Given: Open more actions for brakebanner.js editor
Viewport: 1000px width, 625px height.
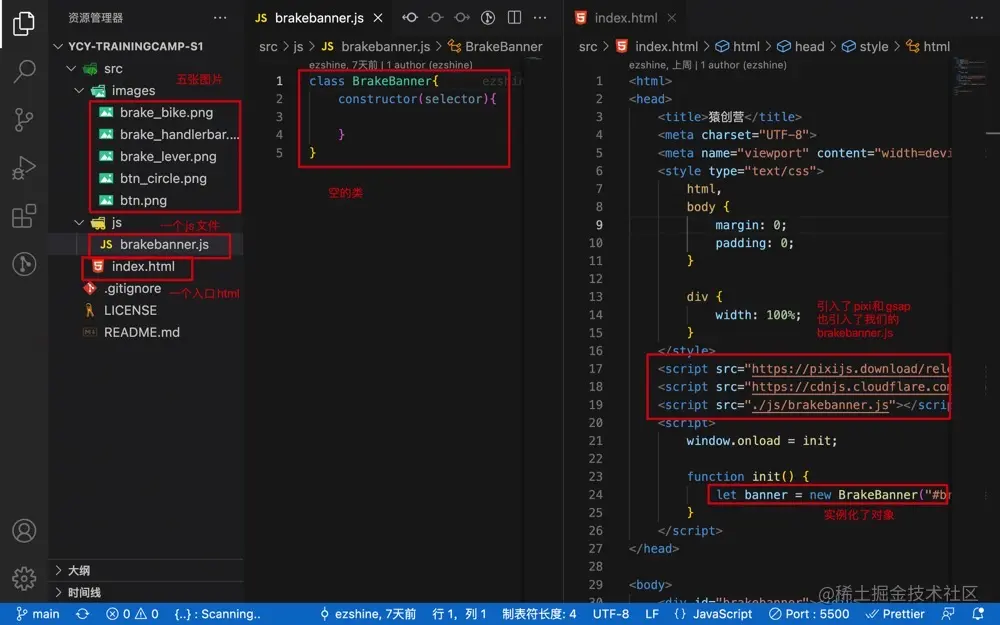Looking at the screenshot, I should pos(540,18).
